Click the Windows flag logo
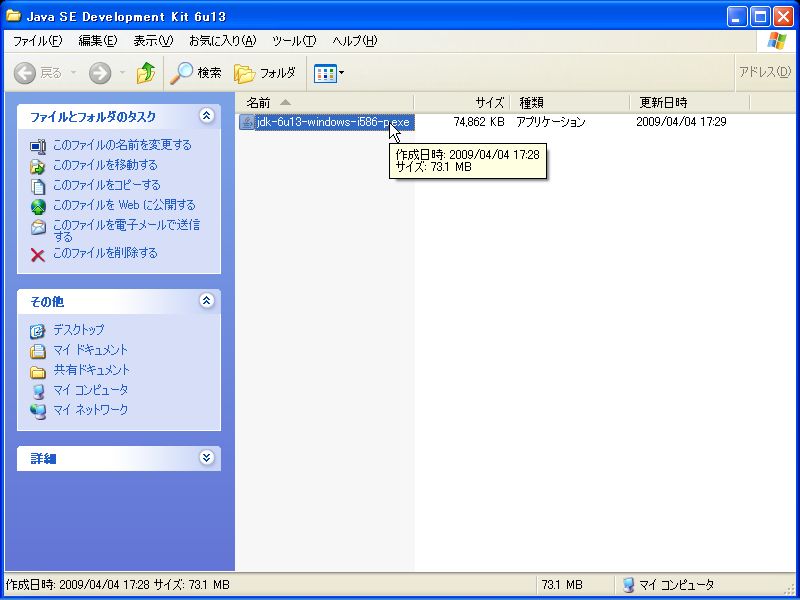800x600 pixels. tap(777, 41)
